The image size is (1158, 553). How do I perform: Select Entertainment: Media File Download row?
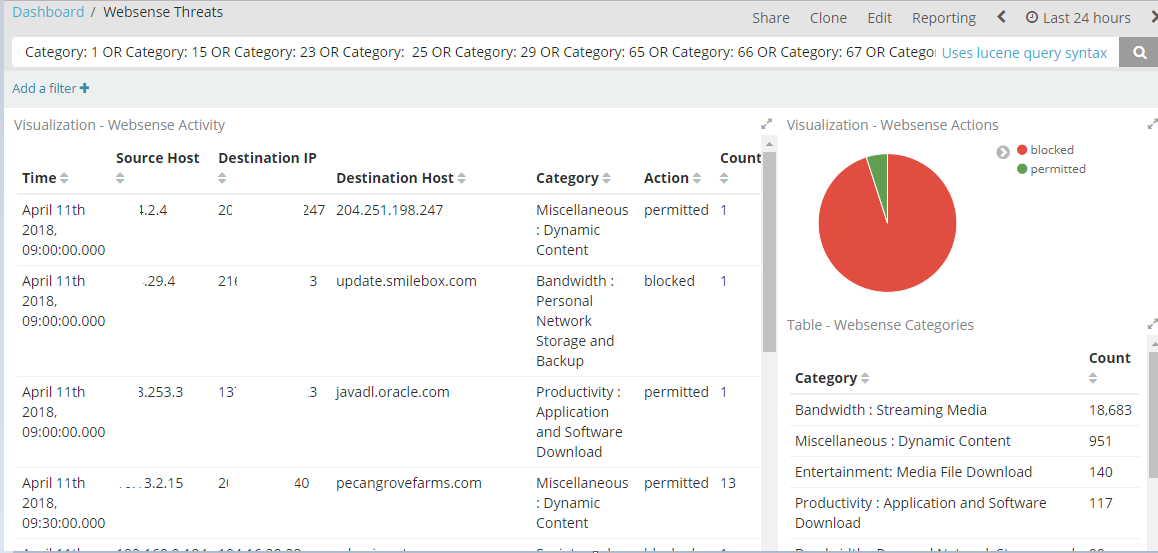tap(964, 472)
